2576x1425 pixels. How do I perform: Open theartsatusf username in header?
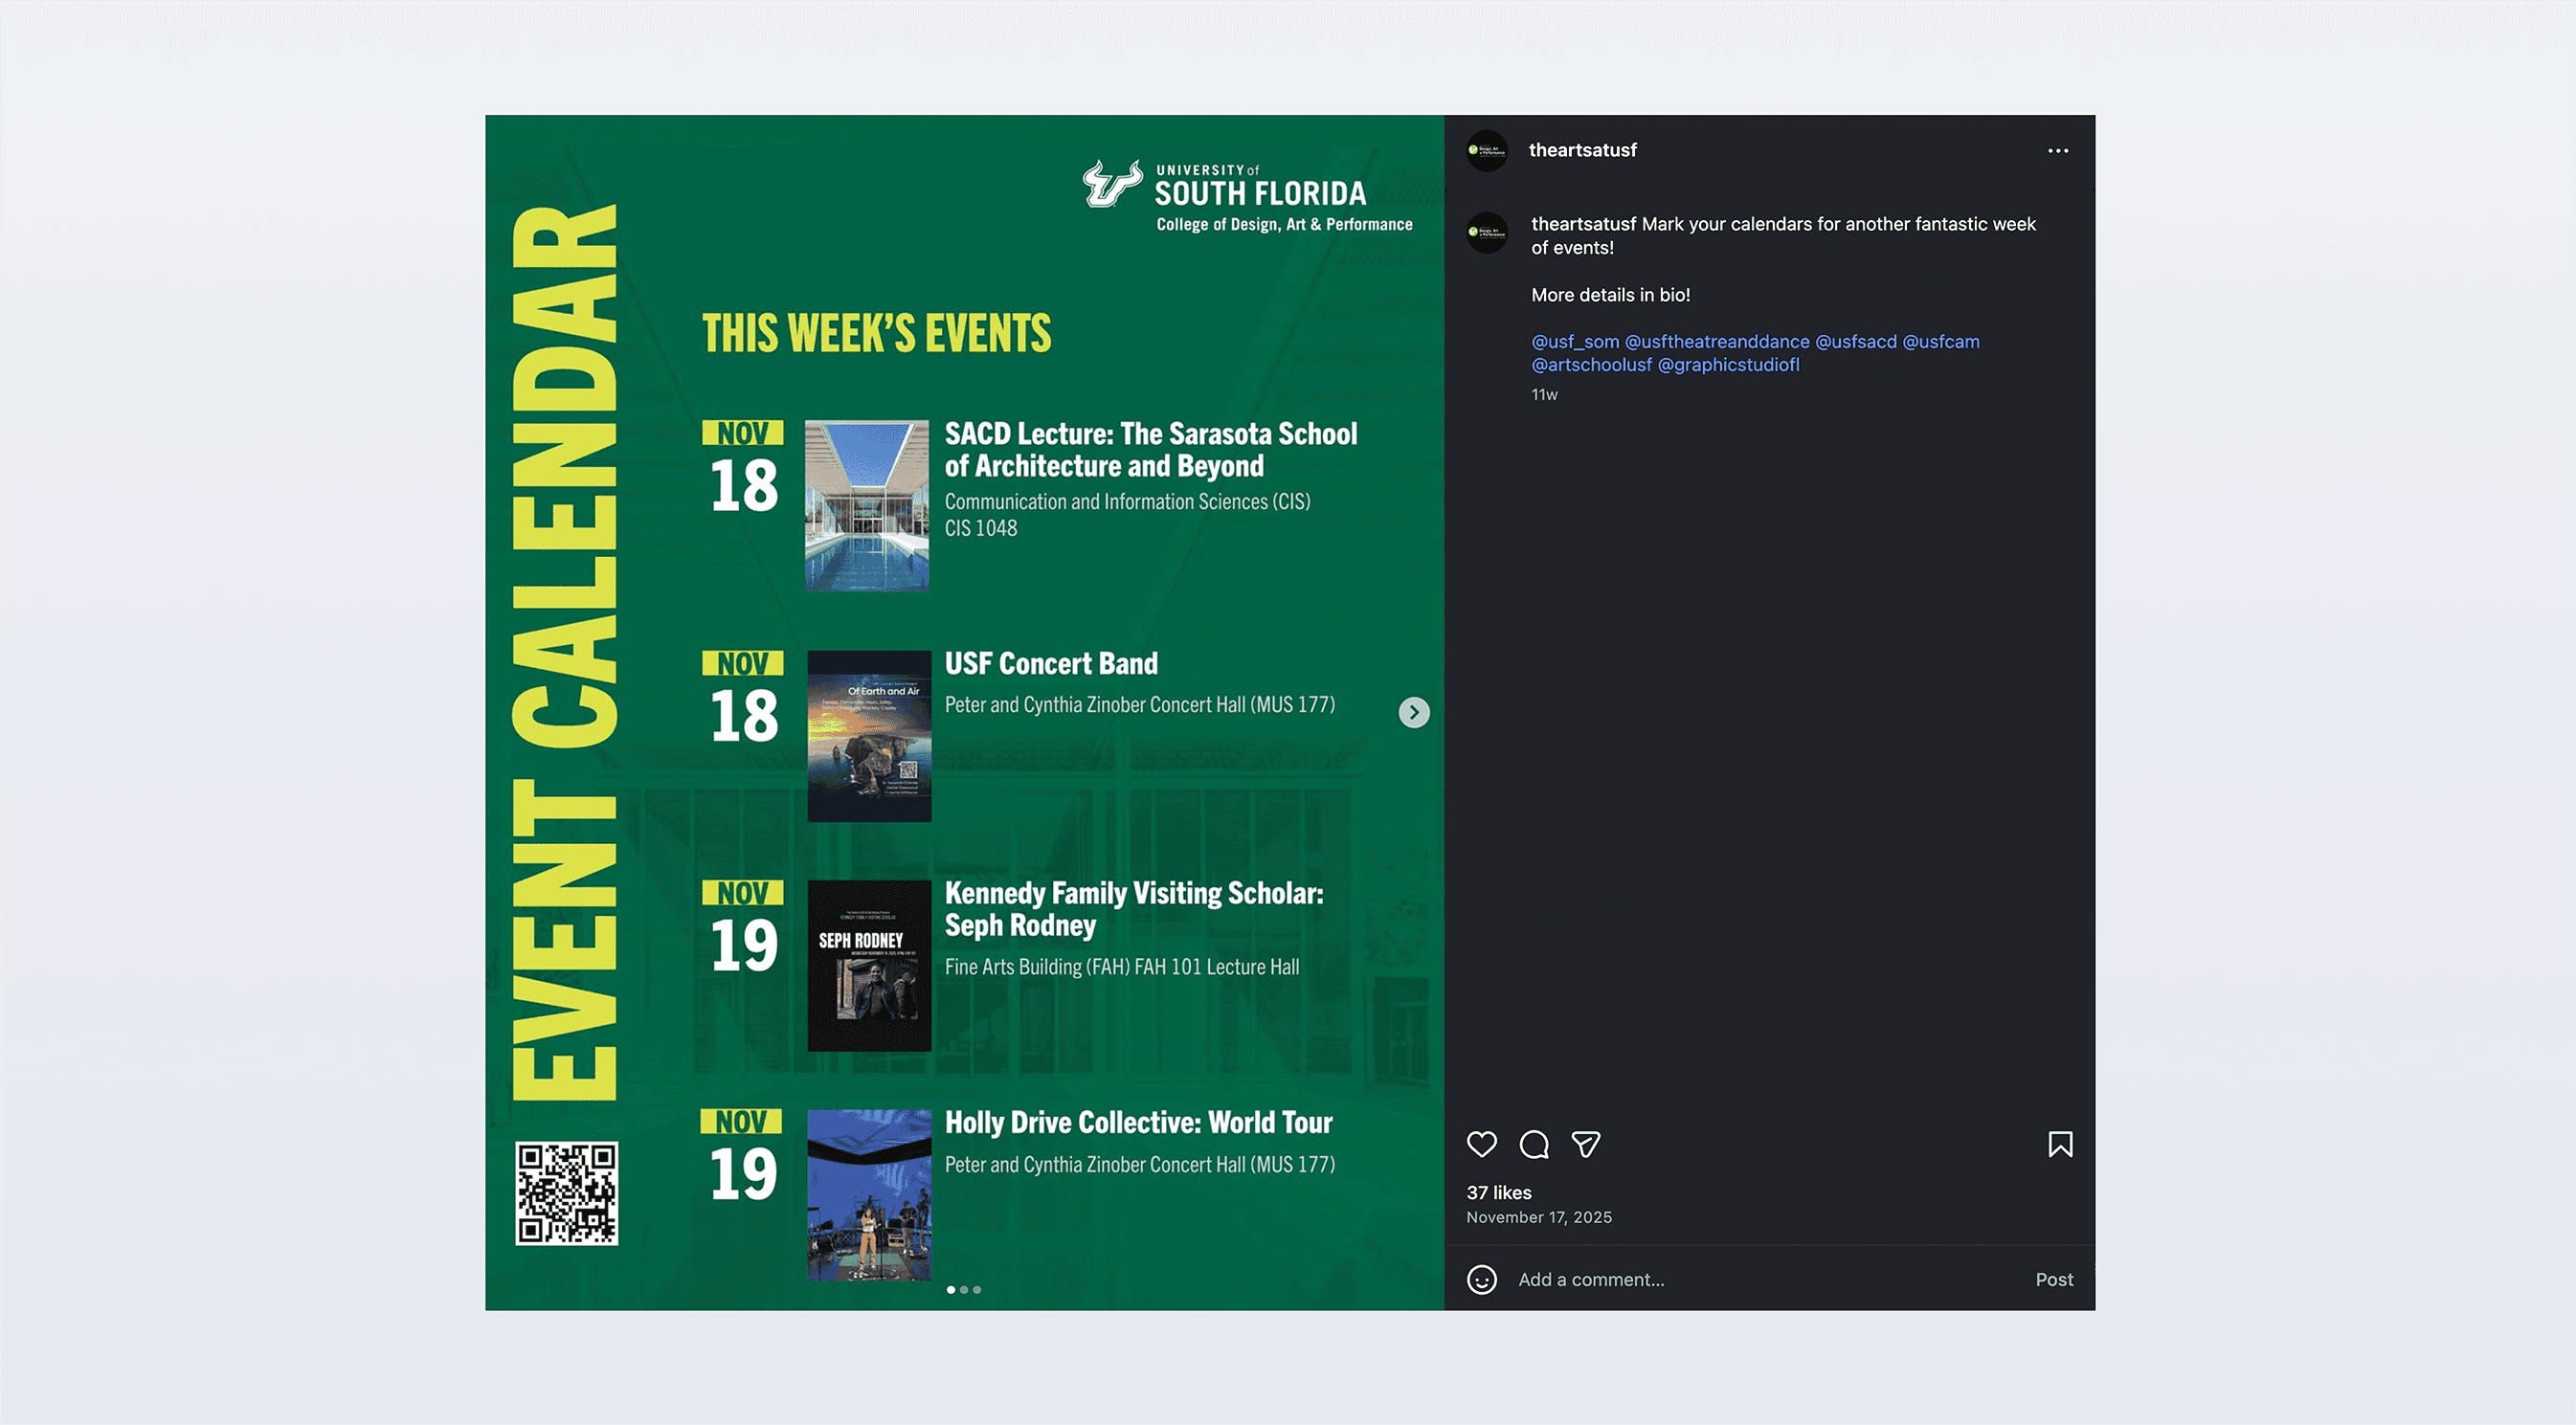1582,150
